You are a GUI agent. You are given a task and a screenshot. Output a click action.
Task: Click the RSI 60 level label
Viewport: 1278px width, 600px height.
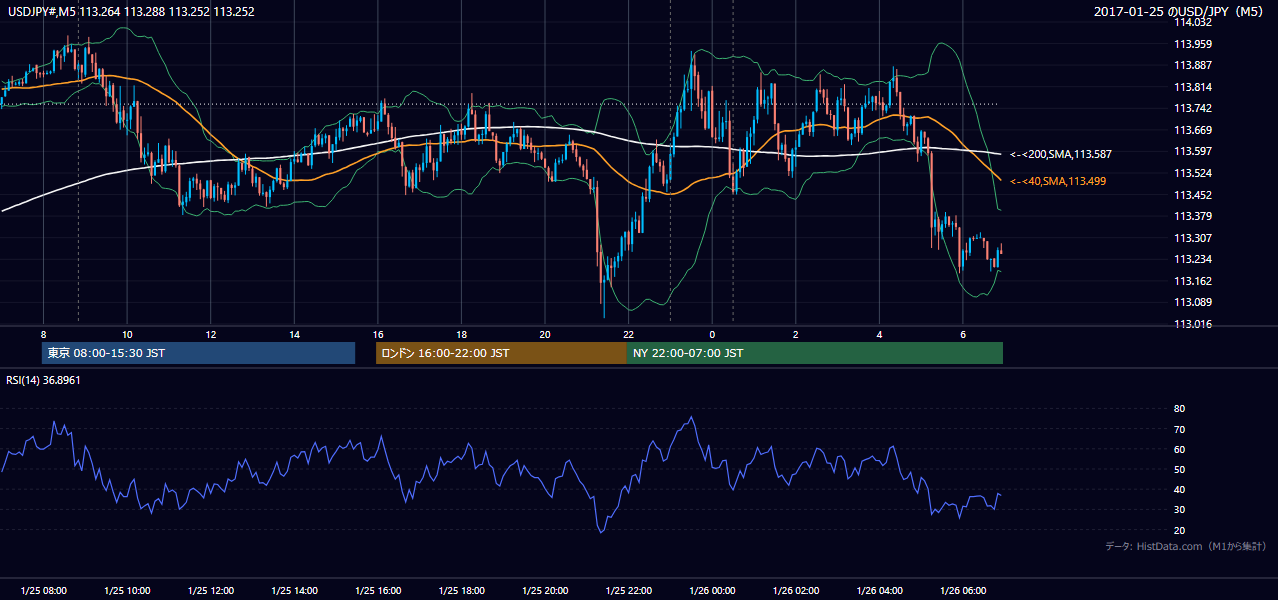[1179, 449]
